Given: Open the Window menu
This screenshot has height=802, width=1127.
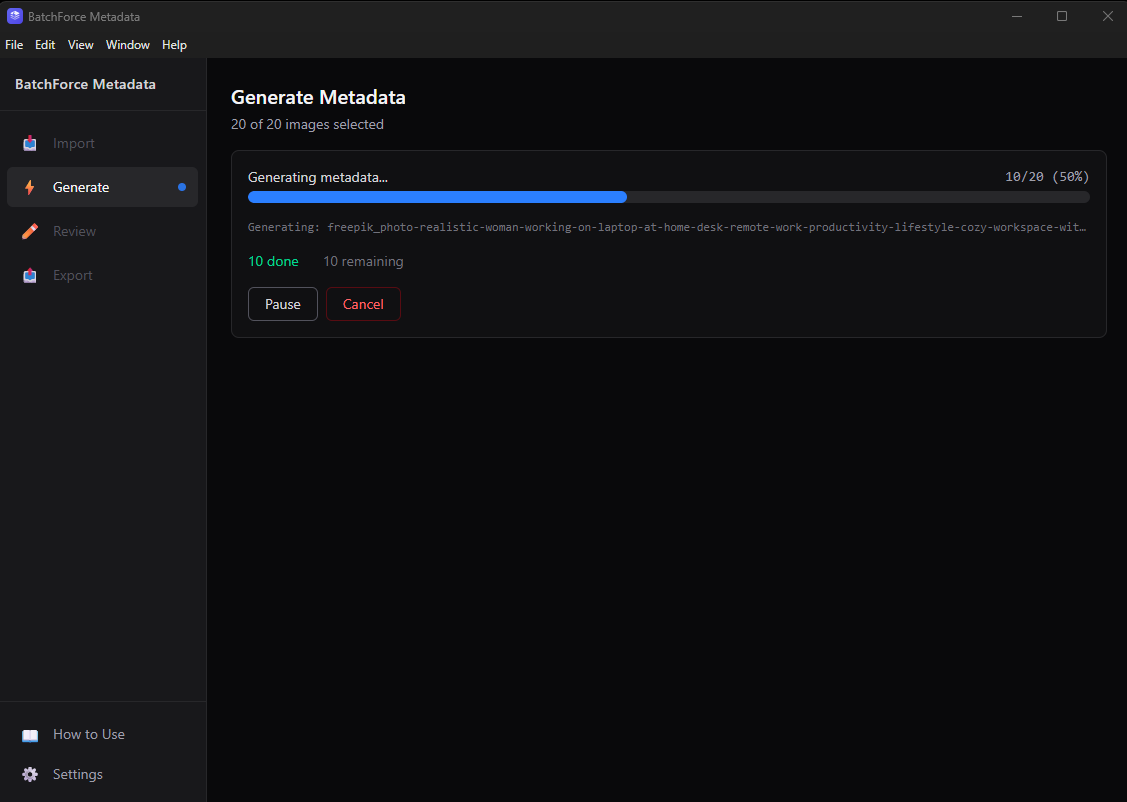Looking at the screenshot, I should pos(127,44).
